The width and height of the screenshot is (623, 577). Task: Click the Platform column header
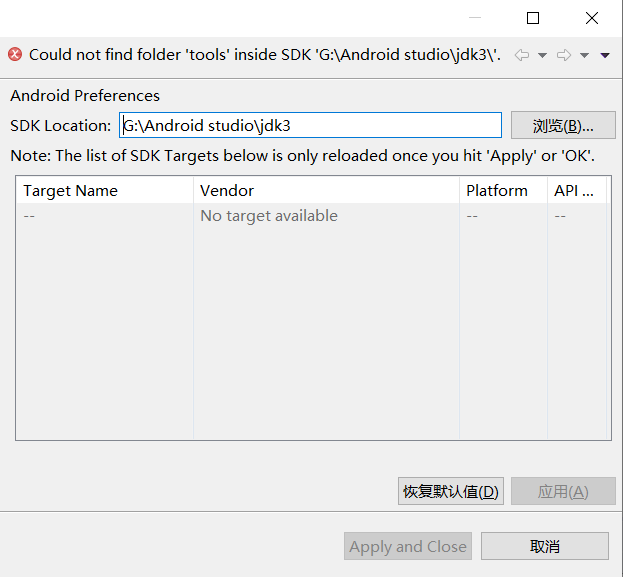pyautogui.click(x=503, y=190)
